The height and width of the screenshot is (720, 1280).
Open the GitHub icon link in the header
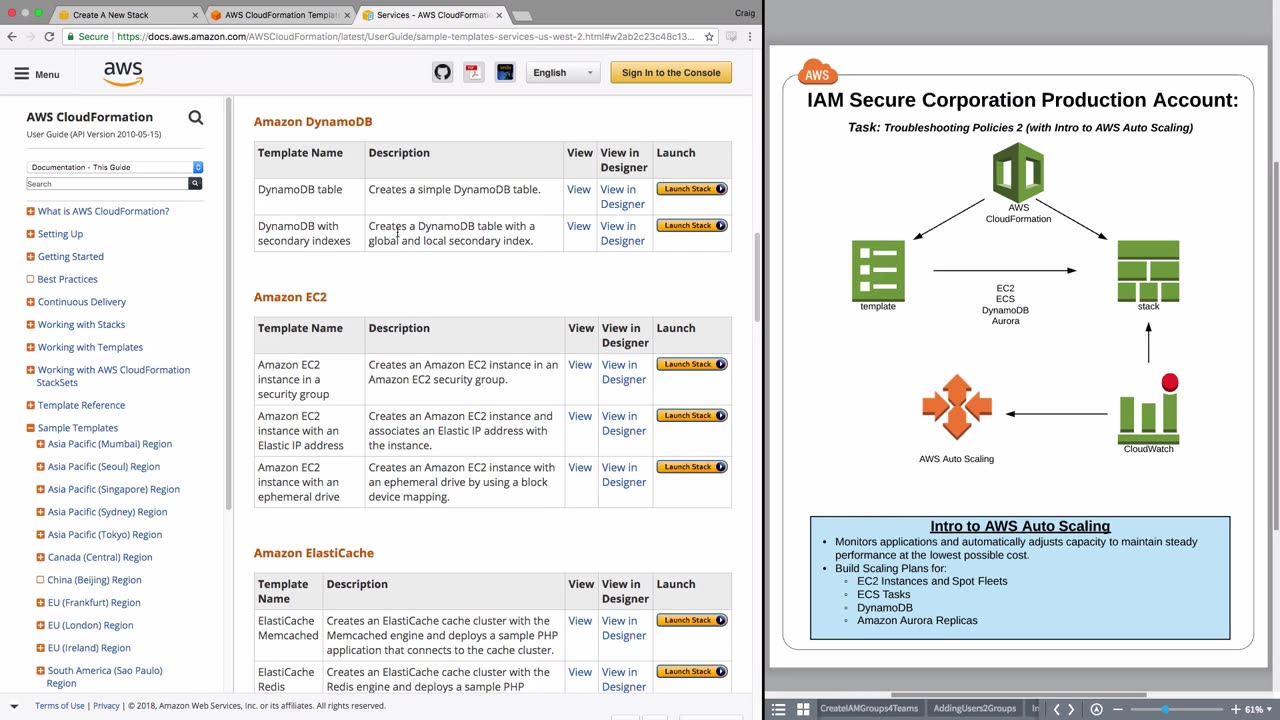[442, 72]
